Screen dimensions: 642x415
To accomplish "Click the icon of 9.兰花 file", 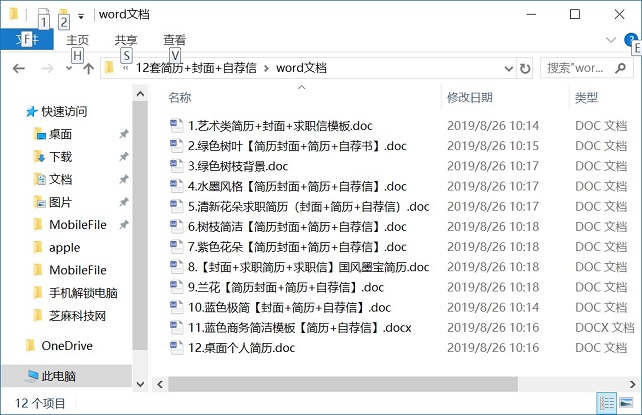I will (176, 287).
